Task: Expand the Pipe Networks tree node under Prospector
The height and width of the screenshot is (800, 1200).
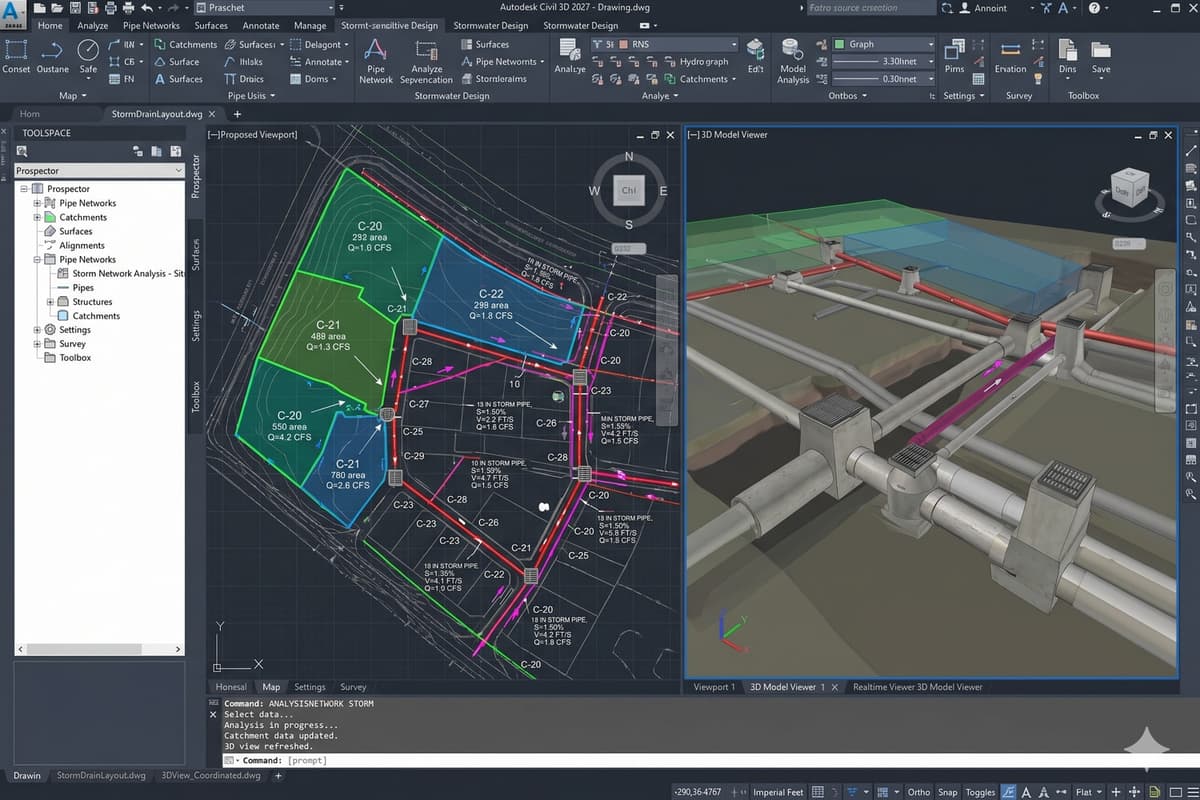Action: [37, 203]
